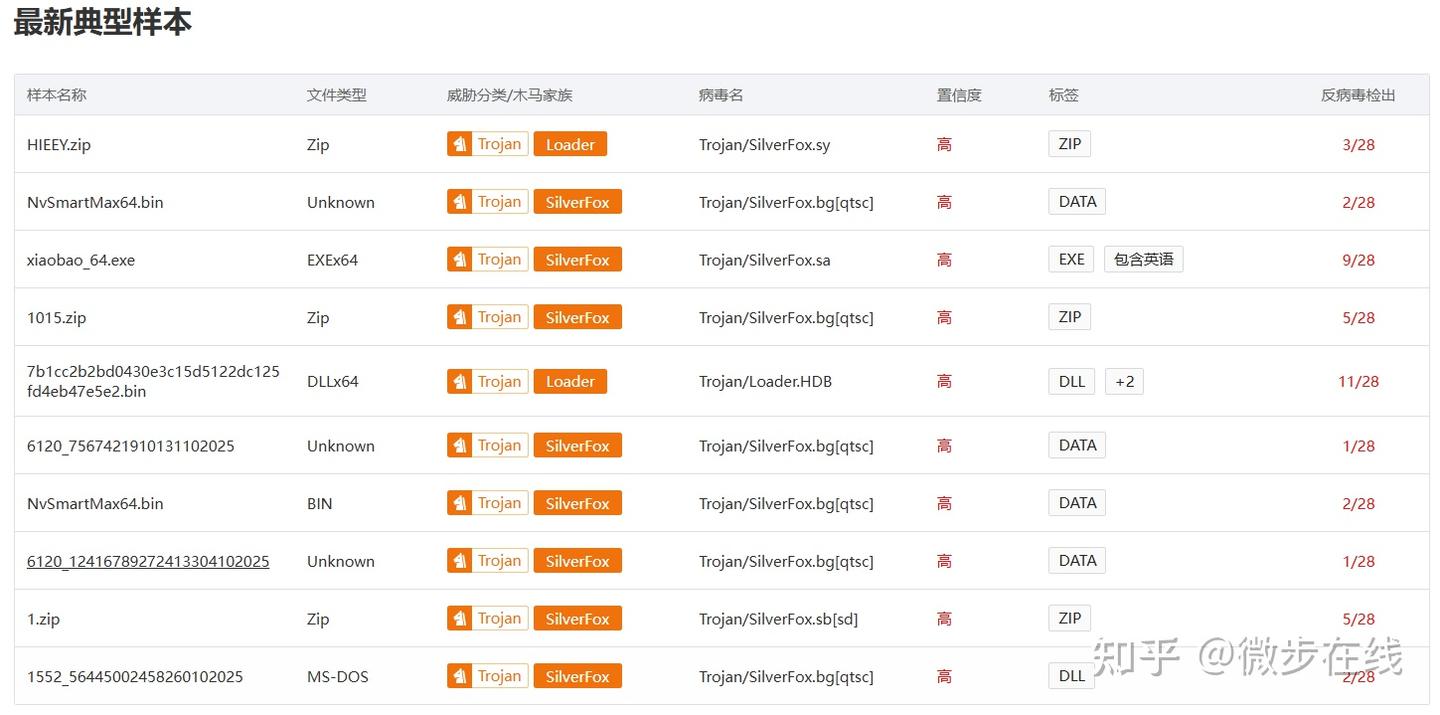1440x715 pixels.
Task: Click virus name Trojan/SilverFox.sy
Action: pos(765,145)
